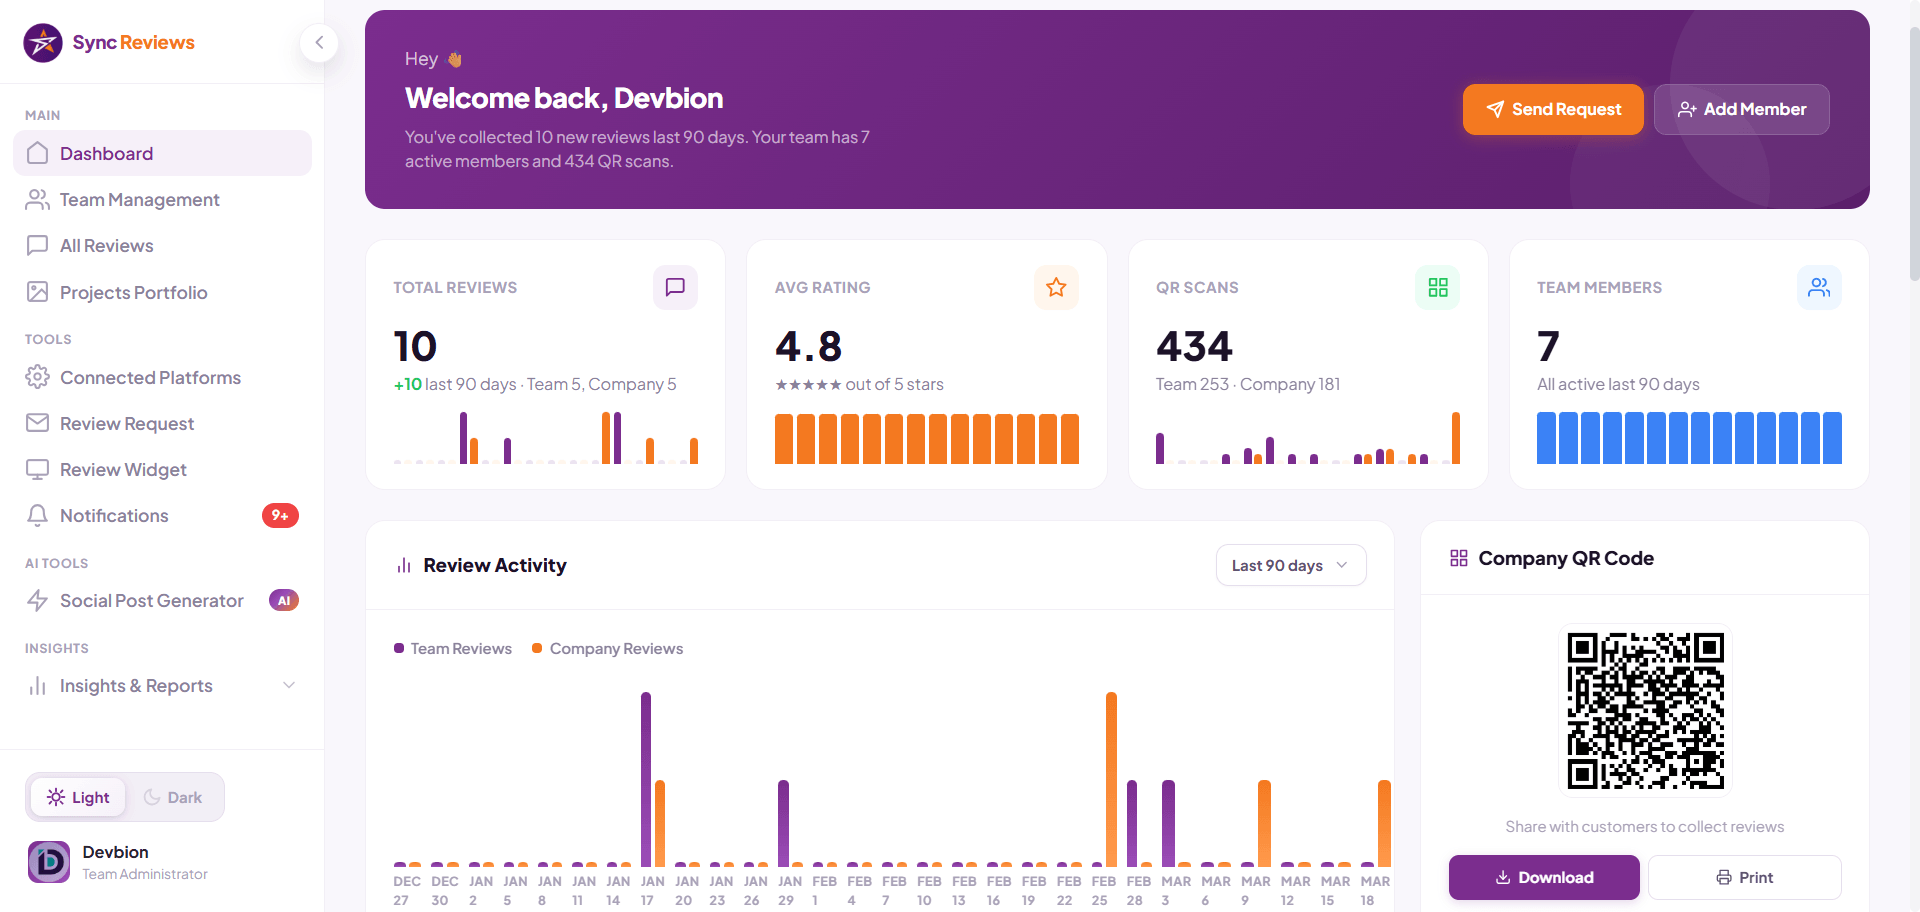Click the Company QR Code header icon
The height and width of the screenshot is (912, 1920).
pyautogui.click(x=1459, y=558)
